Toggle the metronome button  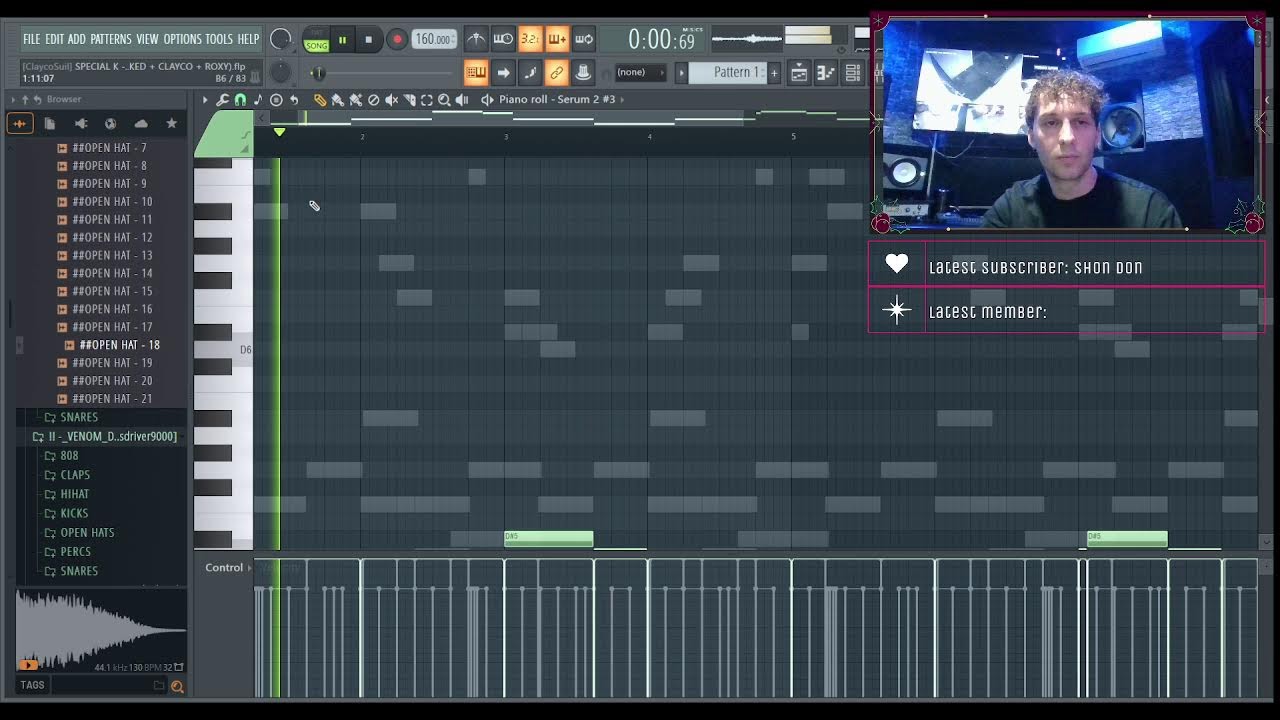(x=476, y=39)
